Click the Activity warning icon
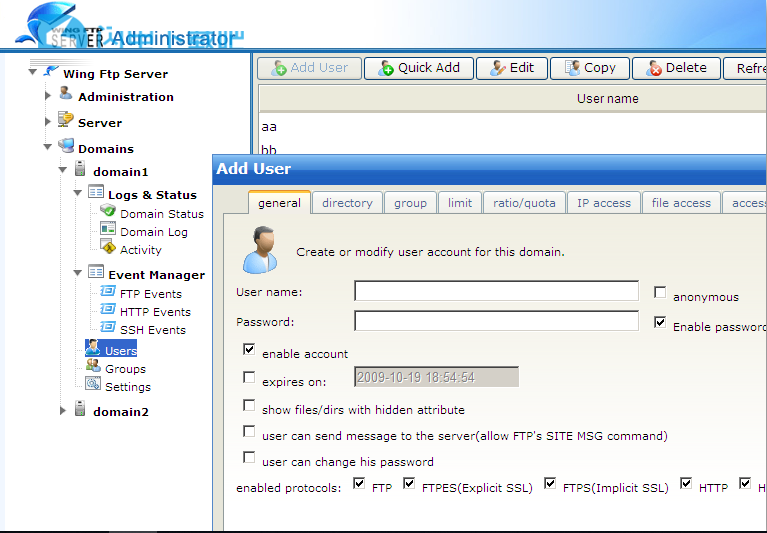 108,246
